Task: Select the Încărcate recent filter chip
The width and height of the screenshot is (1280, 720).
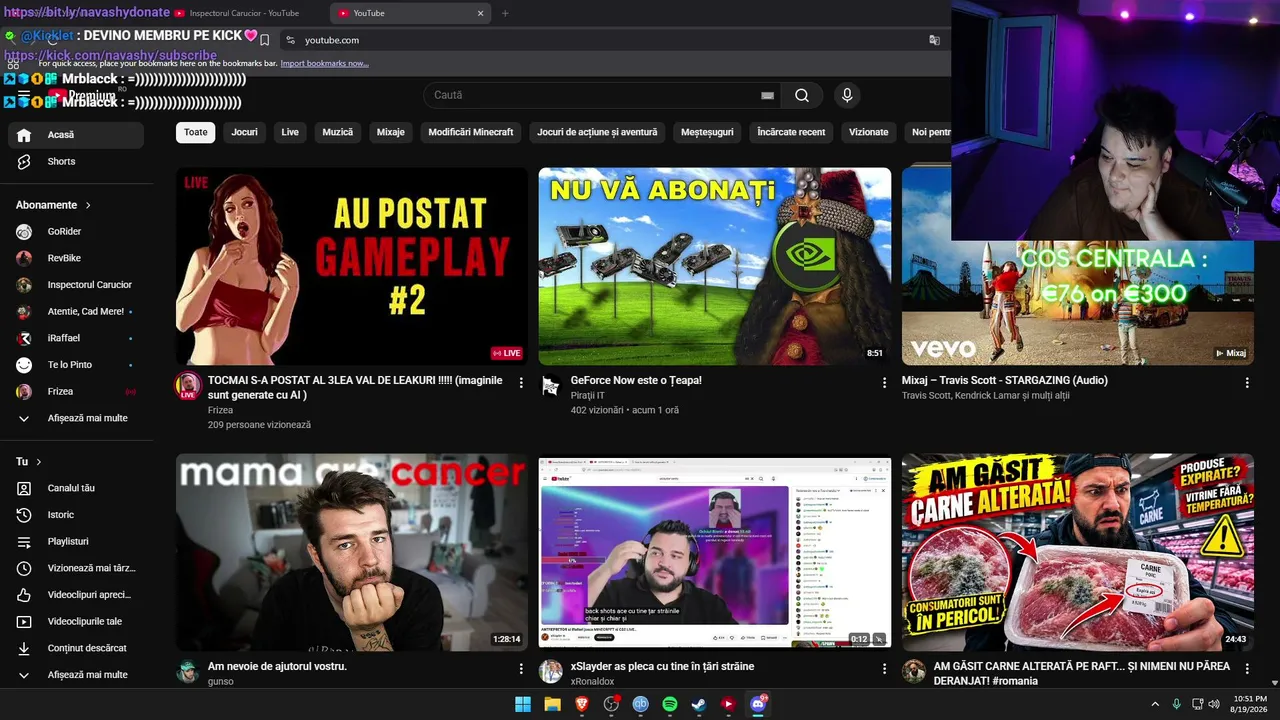Action: pos(791,132)
